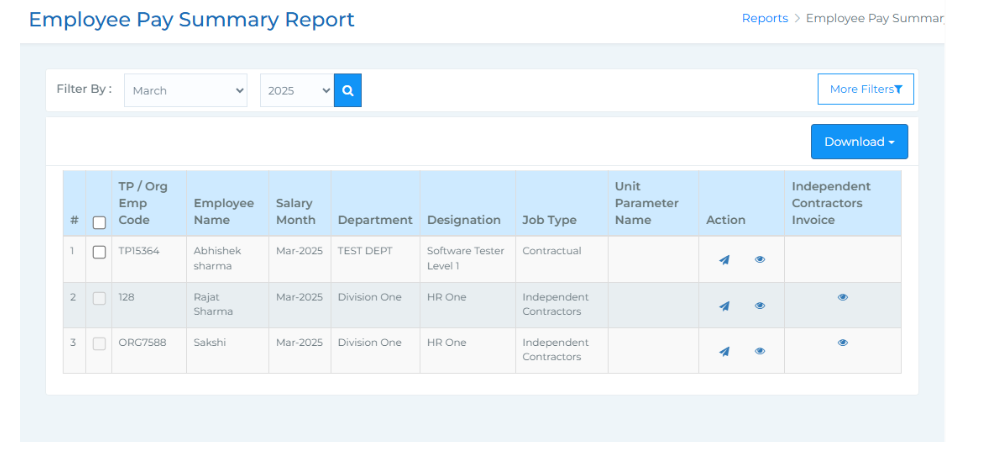This screenshot has height=464, width=994.
Task: Click the search magnifier icon button
Action: coord(348,90)
